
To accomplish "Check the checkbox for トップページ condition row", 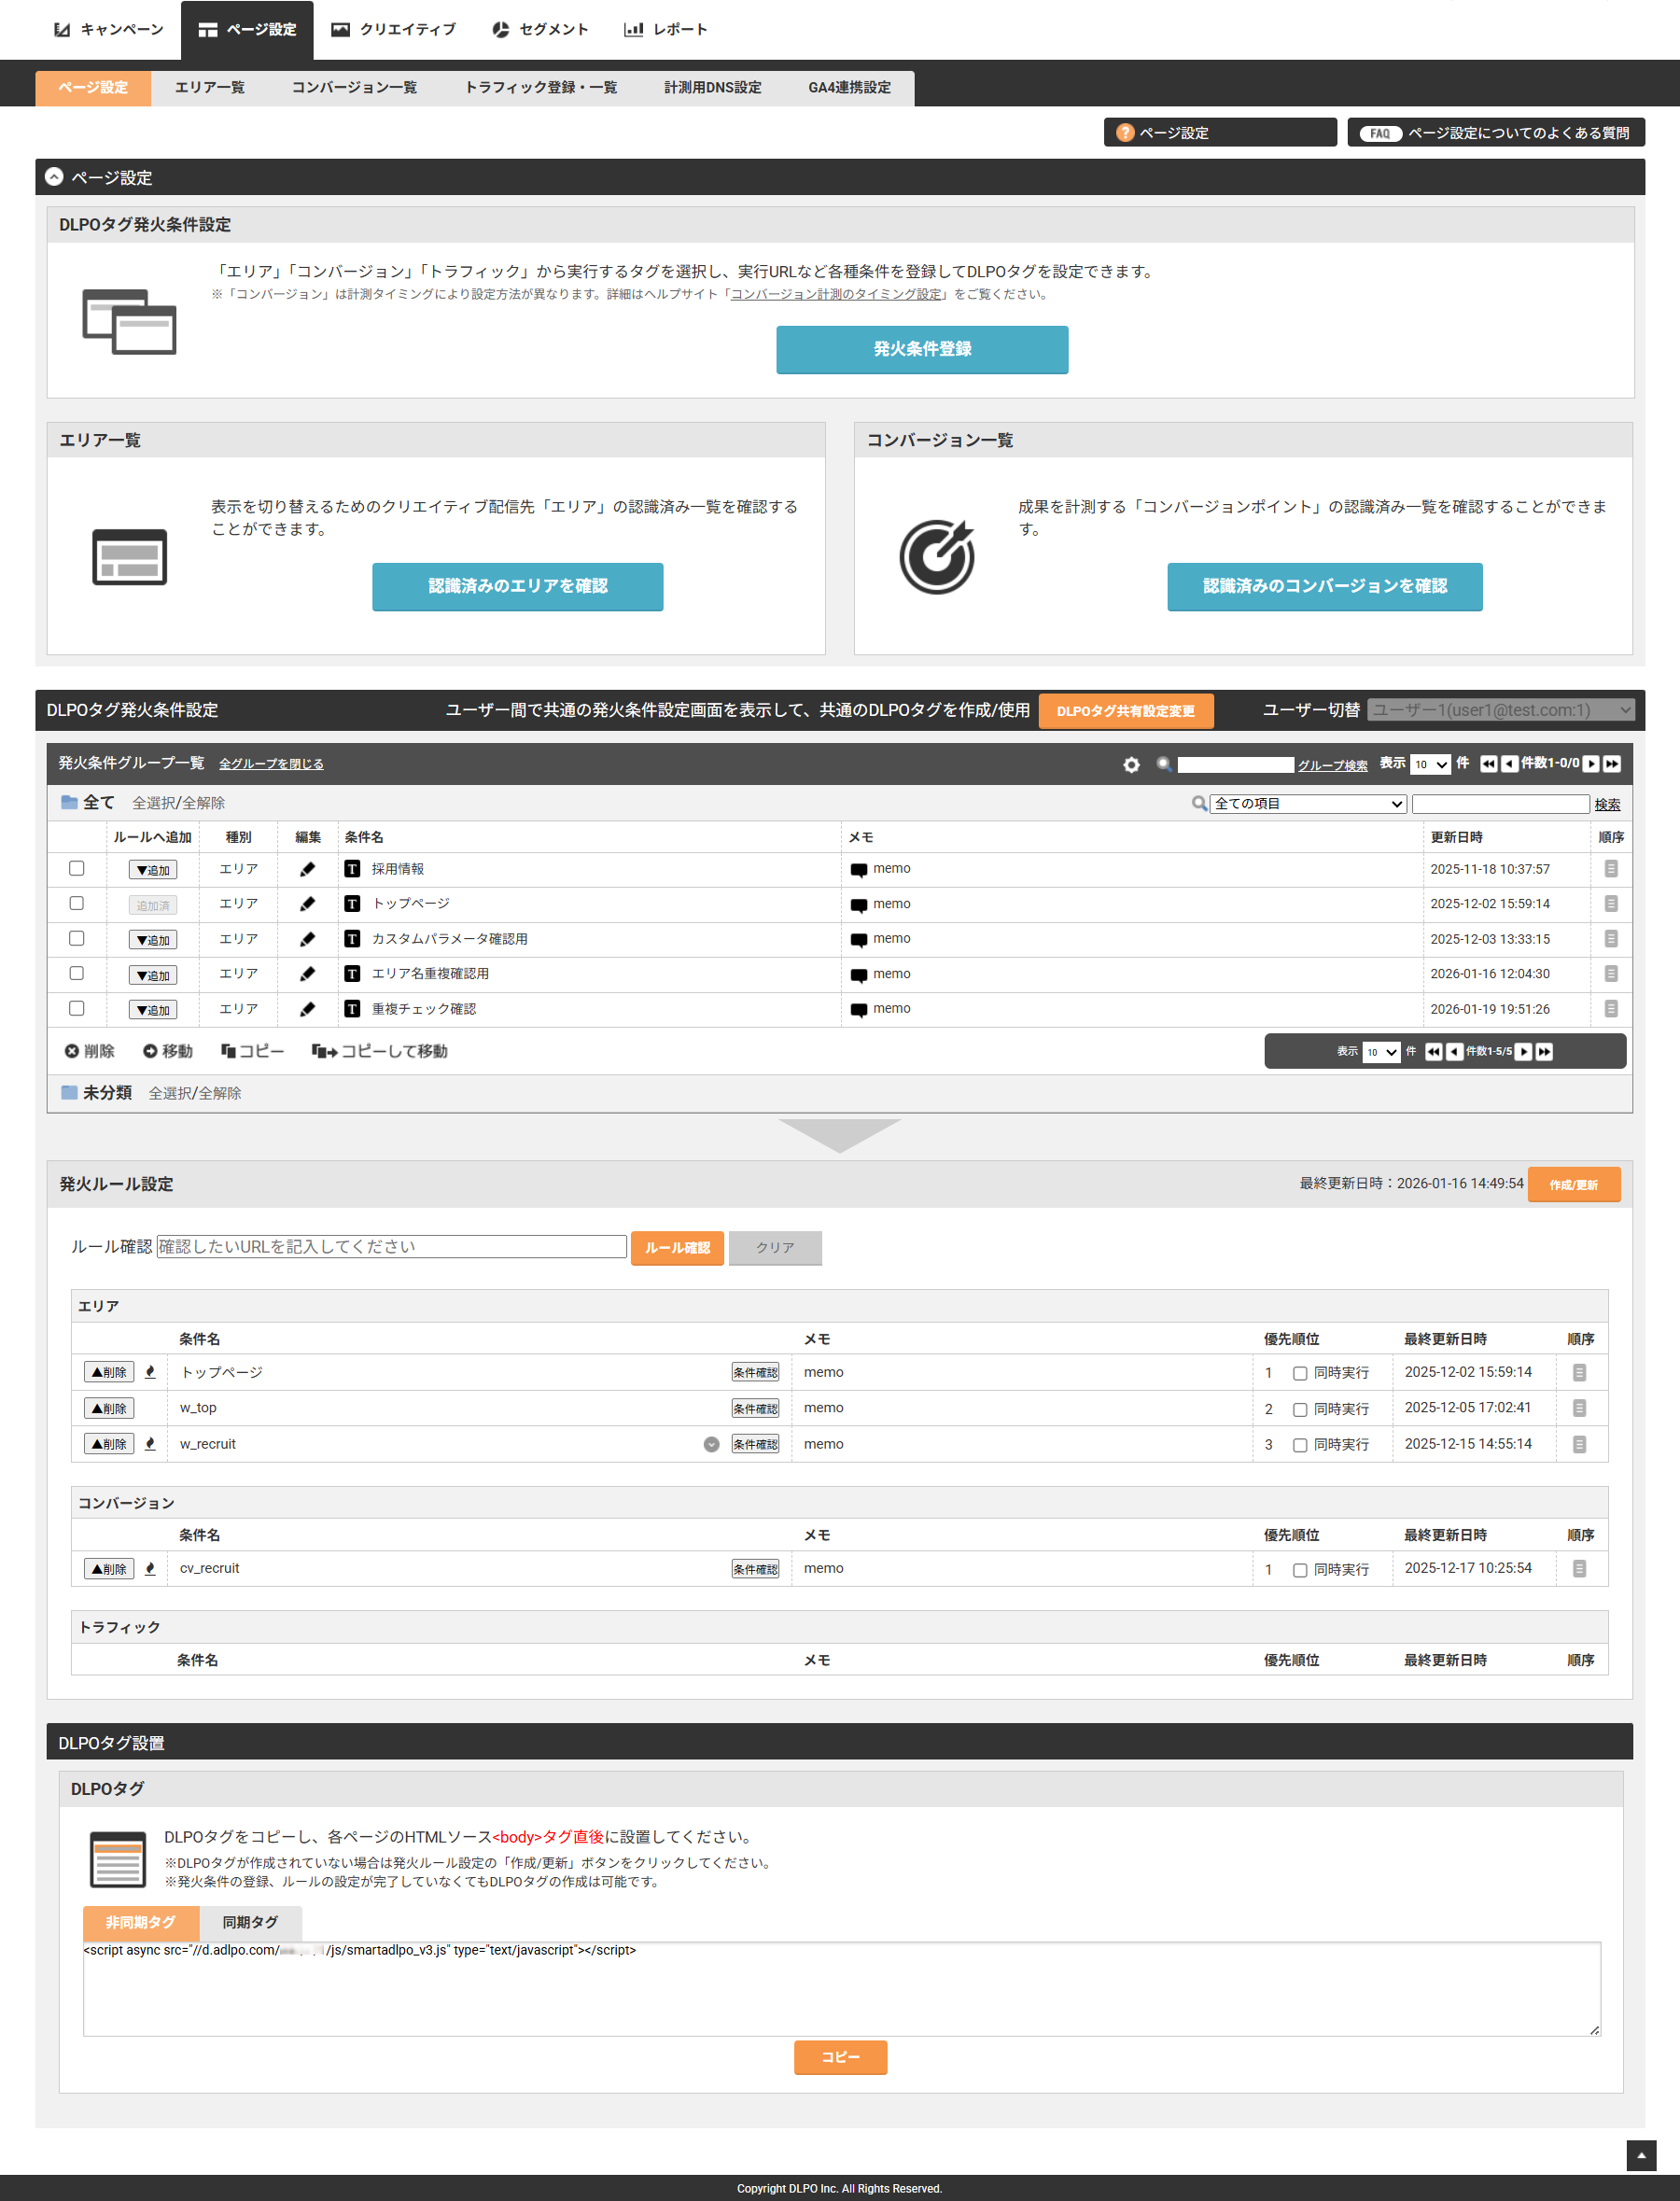I will (76, 904).
